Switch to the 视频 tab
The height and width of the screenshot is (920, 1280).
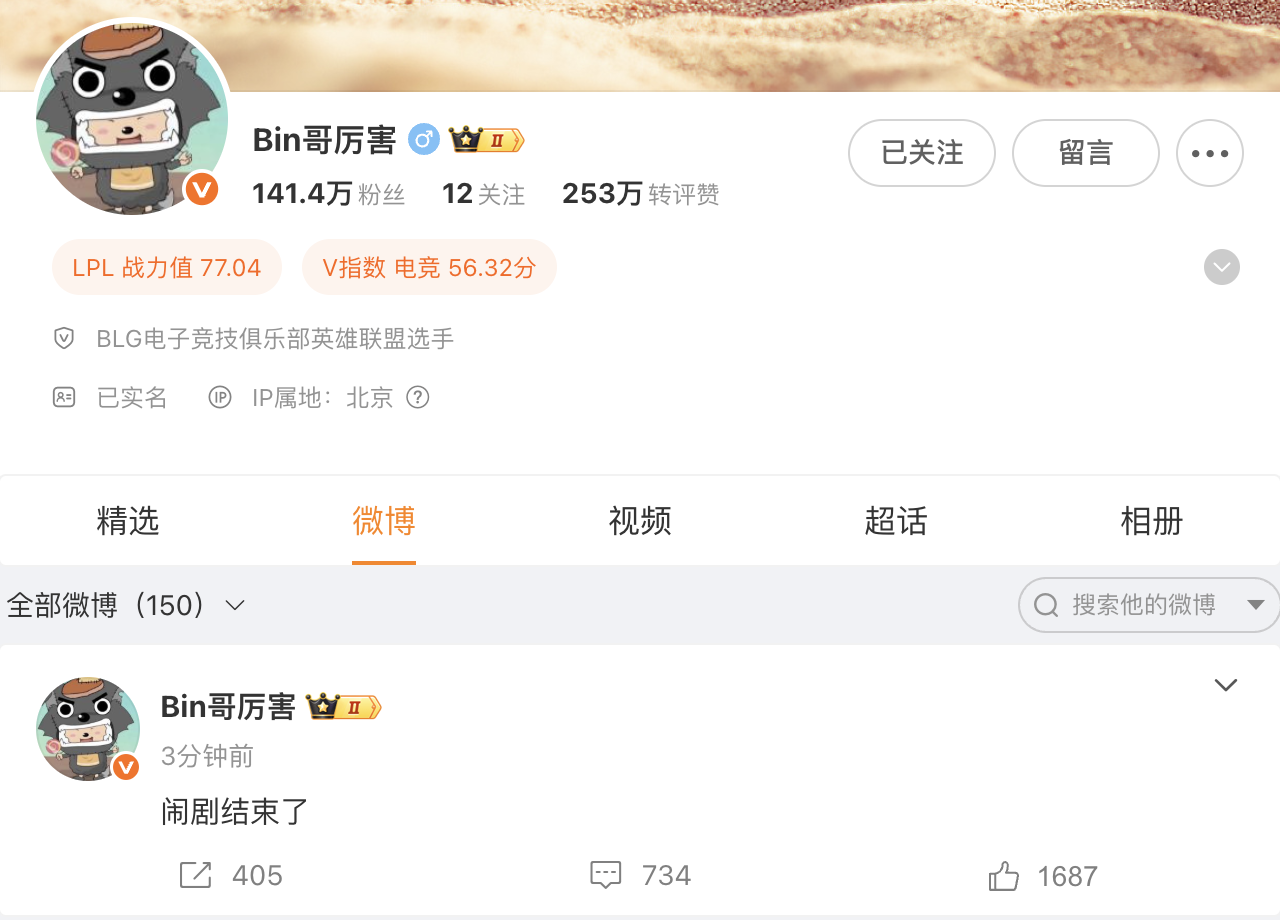tap(640, 521)
